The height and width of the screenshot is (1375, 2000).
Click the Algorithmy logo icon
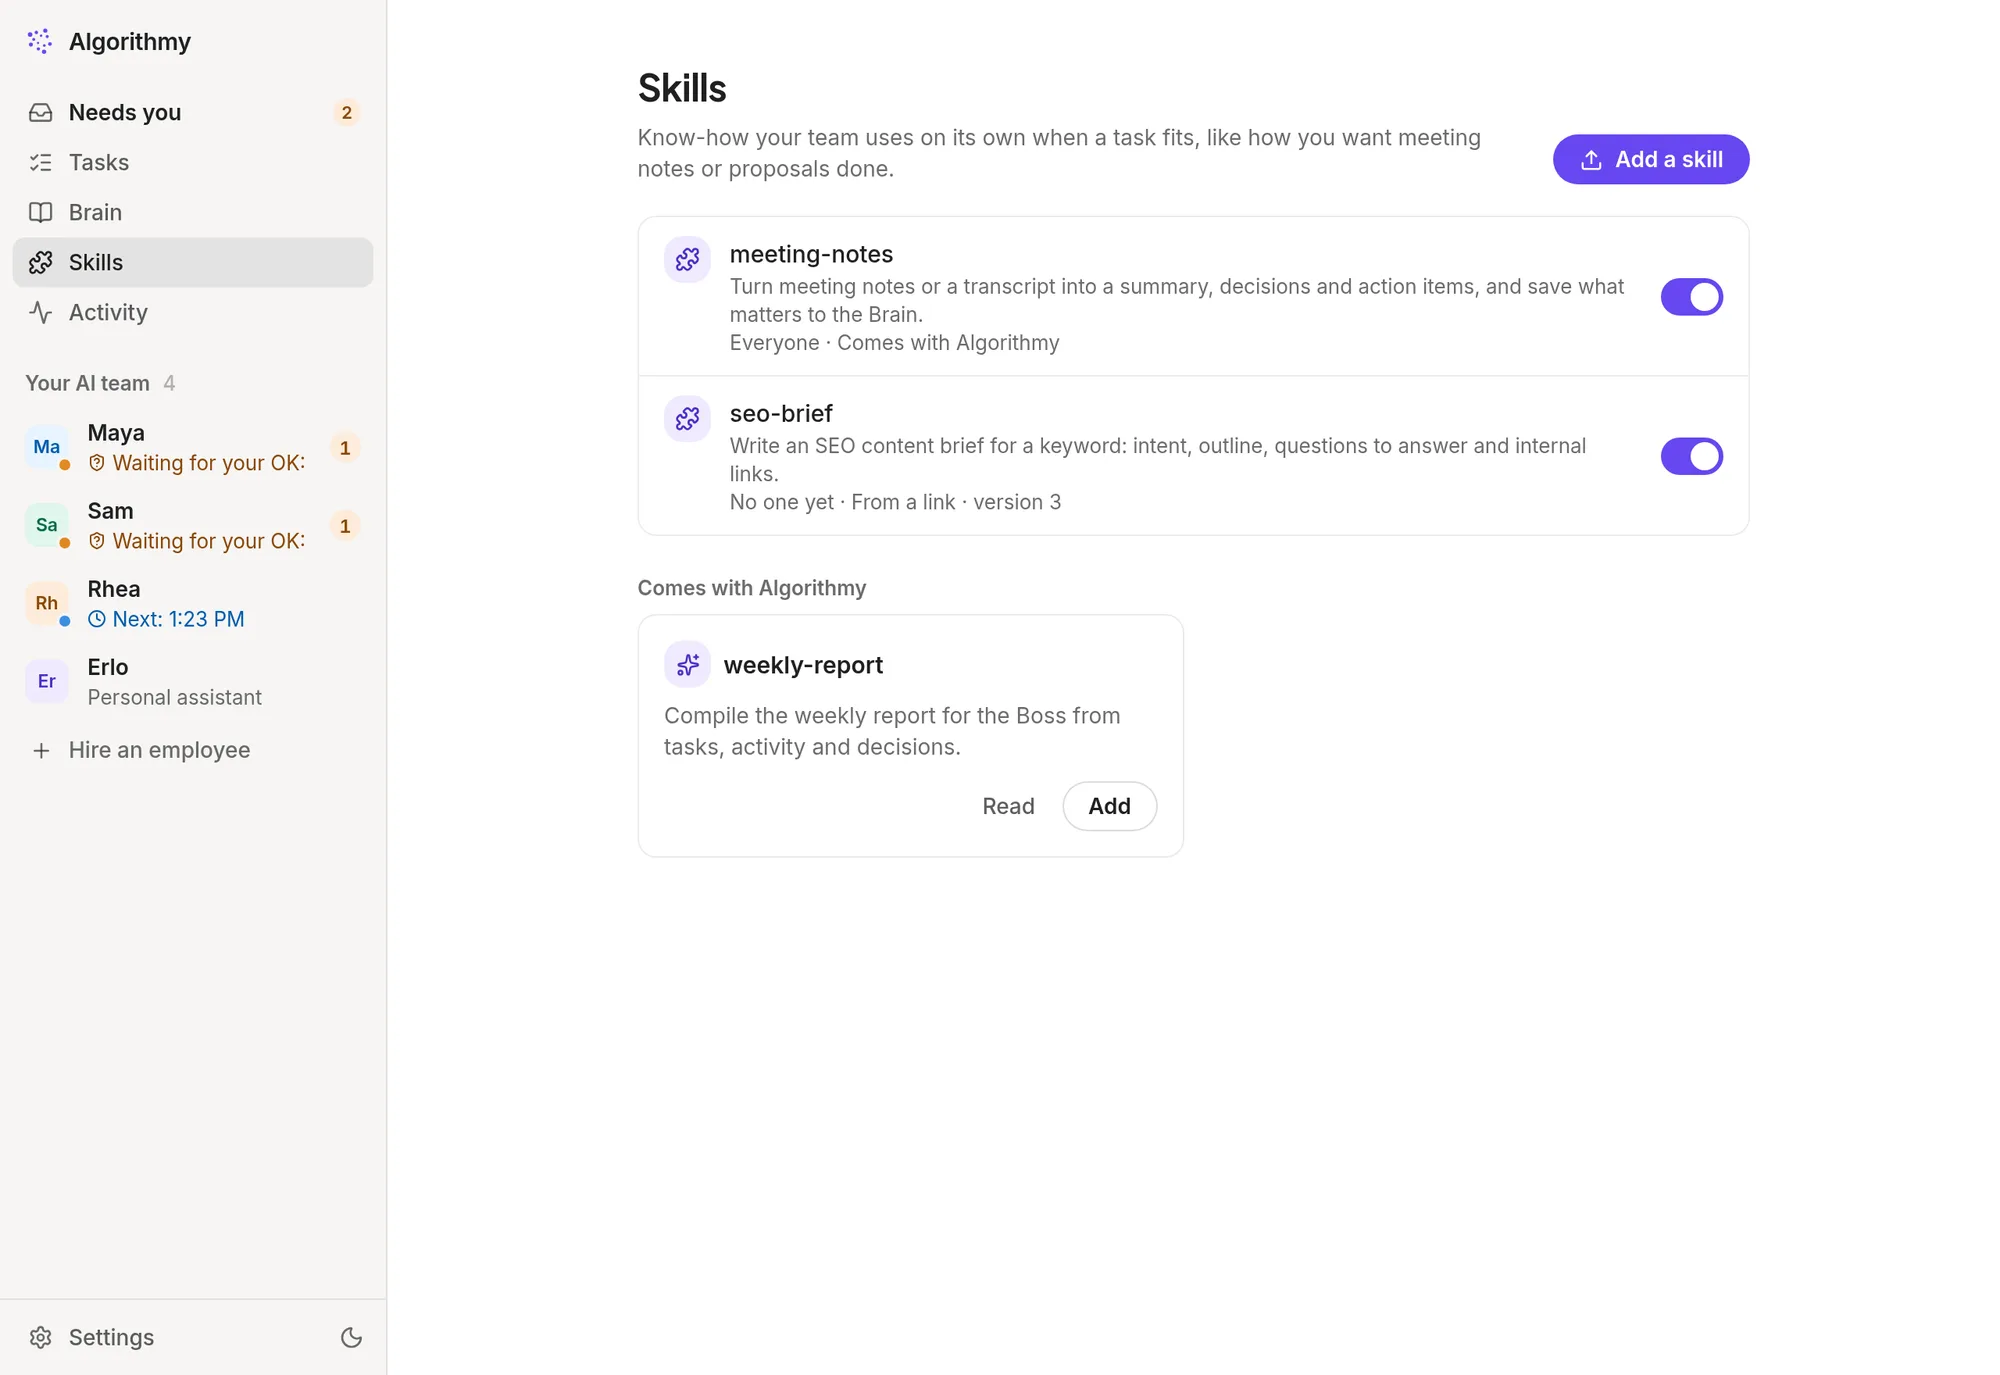(x=40, y=41)
